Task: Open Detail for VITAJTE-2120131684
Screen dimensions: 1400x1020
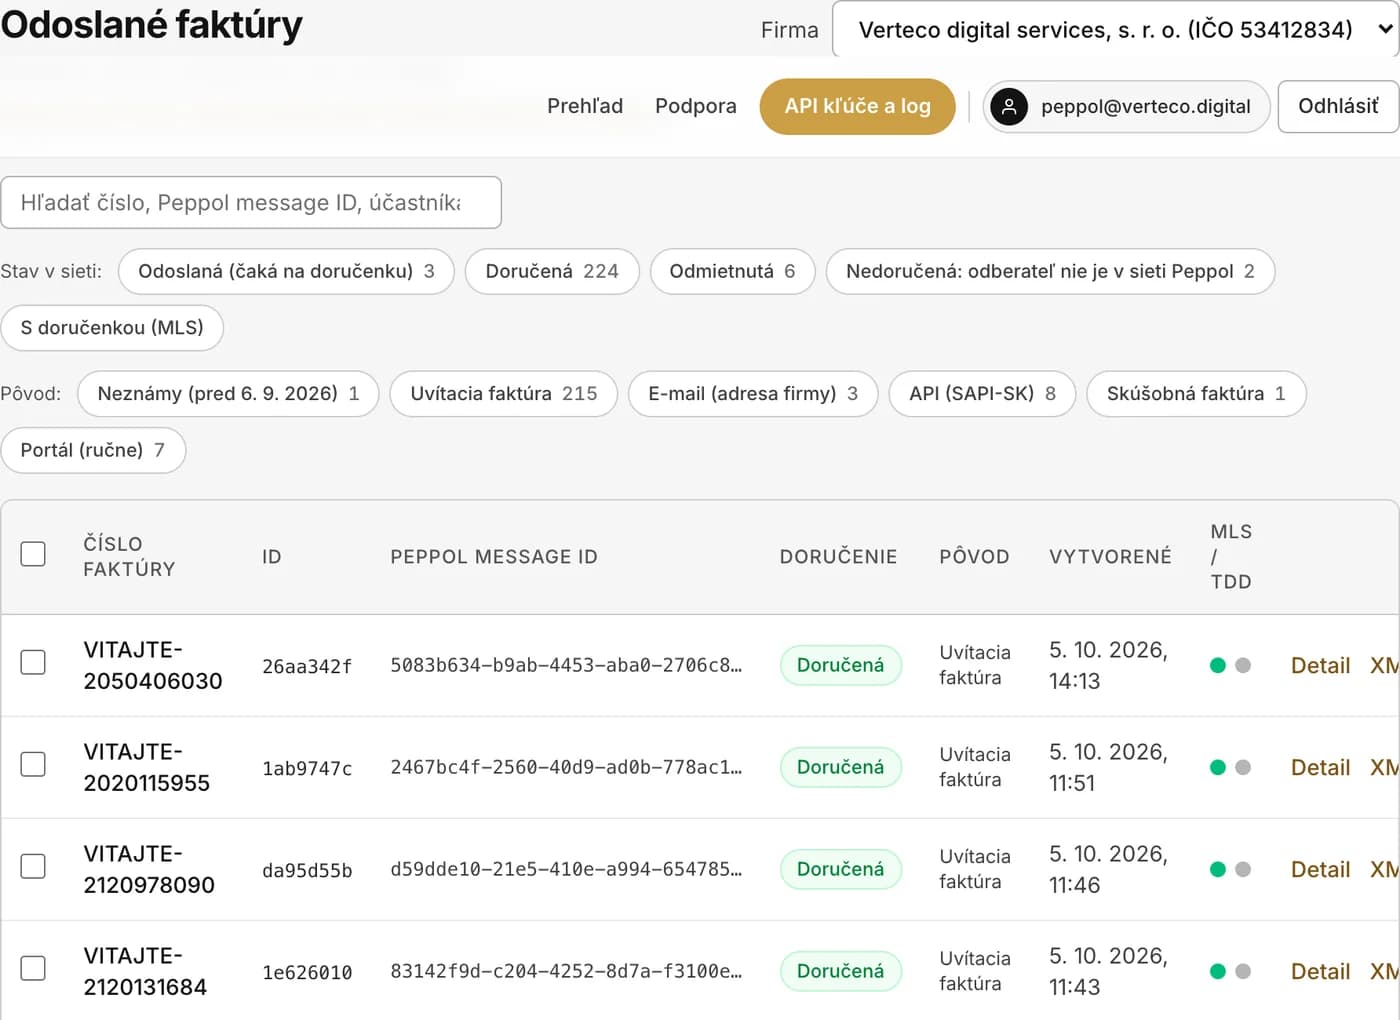Action: 1320,972
